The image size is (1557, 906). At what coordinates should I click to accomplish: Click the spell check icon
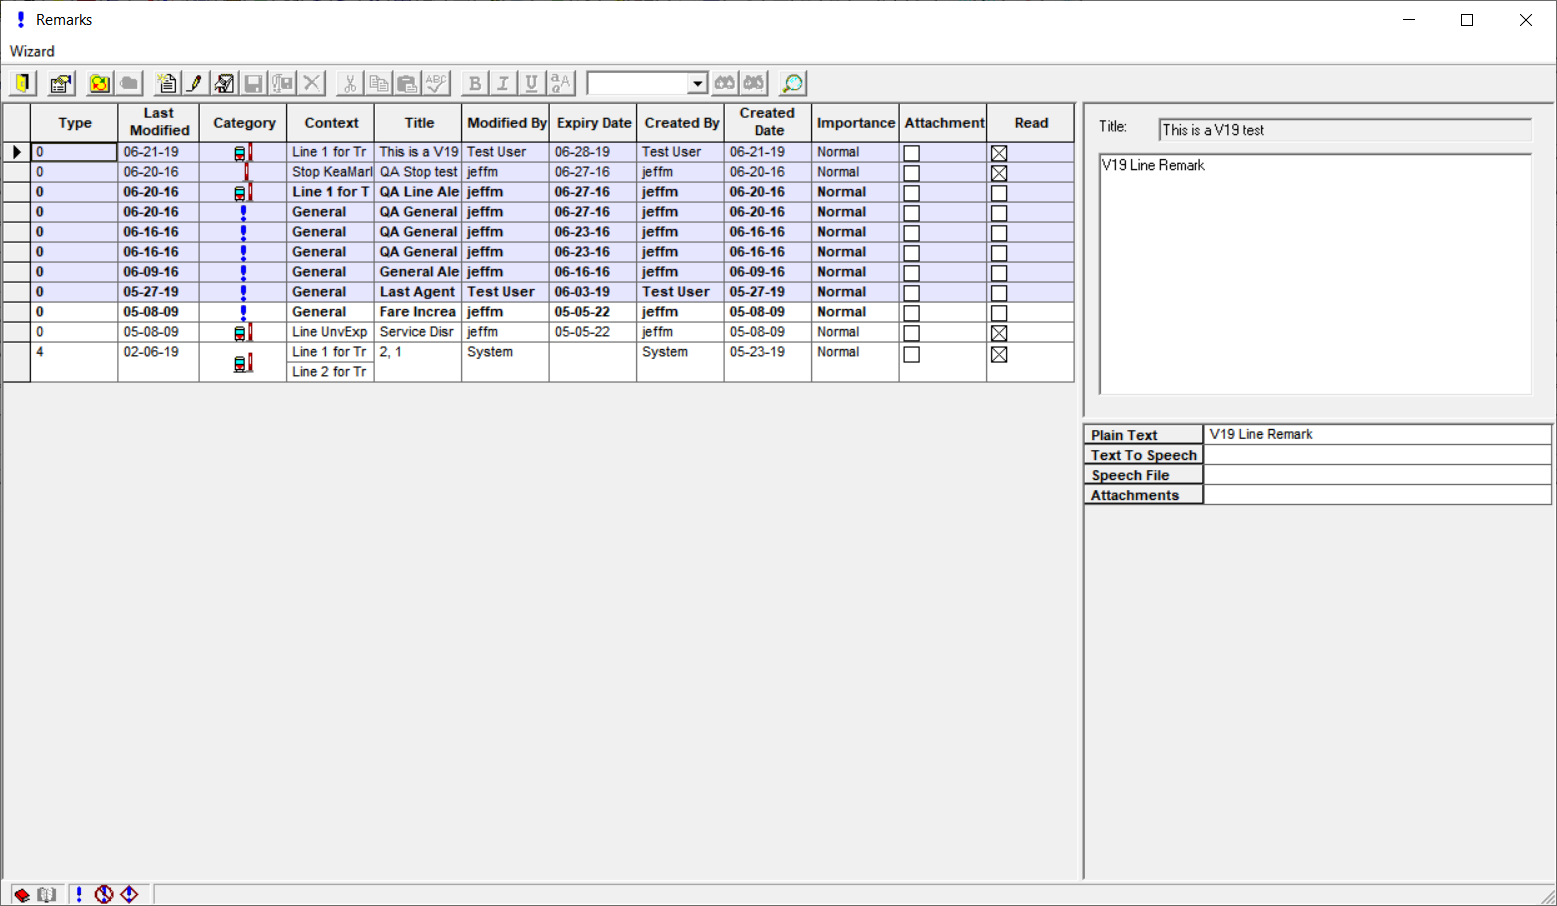point(437,83)
